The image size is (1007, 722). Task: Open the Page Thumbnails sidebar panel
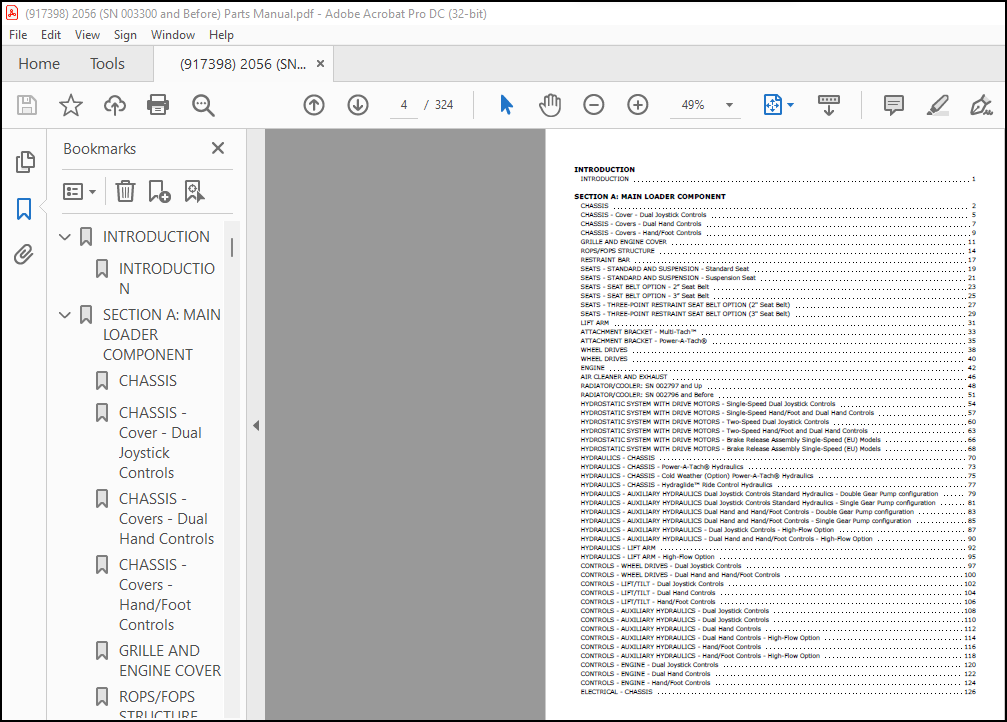click(24, 162)
